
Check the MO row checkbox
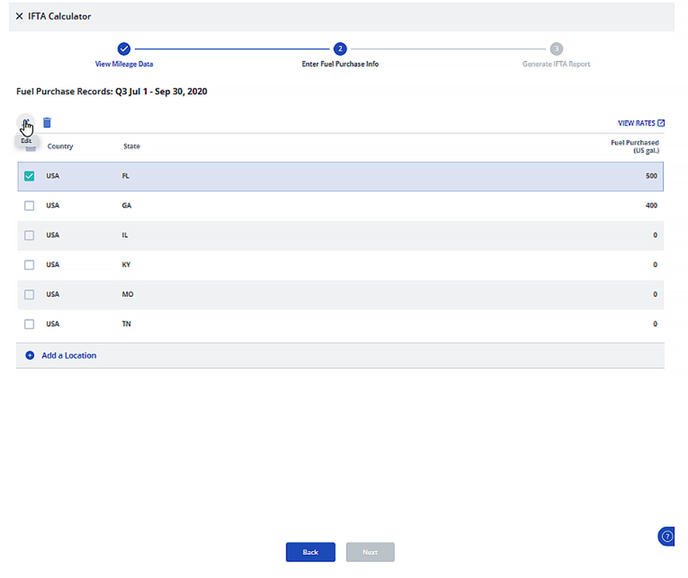tap(29, 294)
